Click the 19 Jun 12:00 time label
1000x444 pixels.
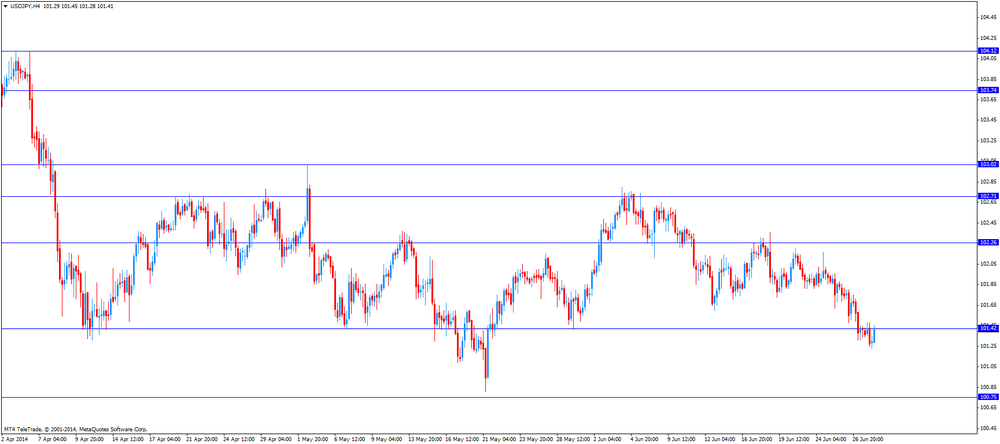pos(795,440)
